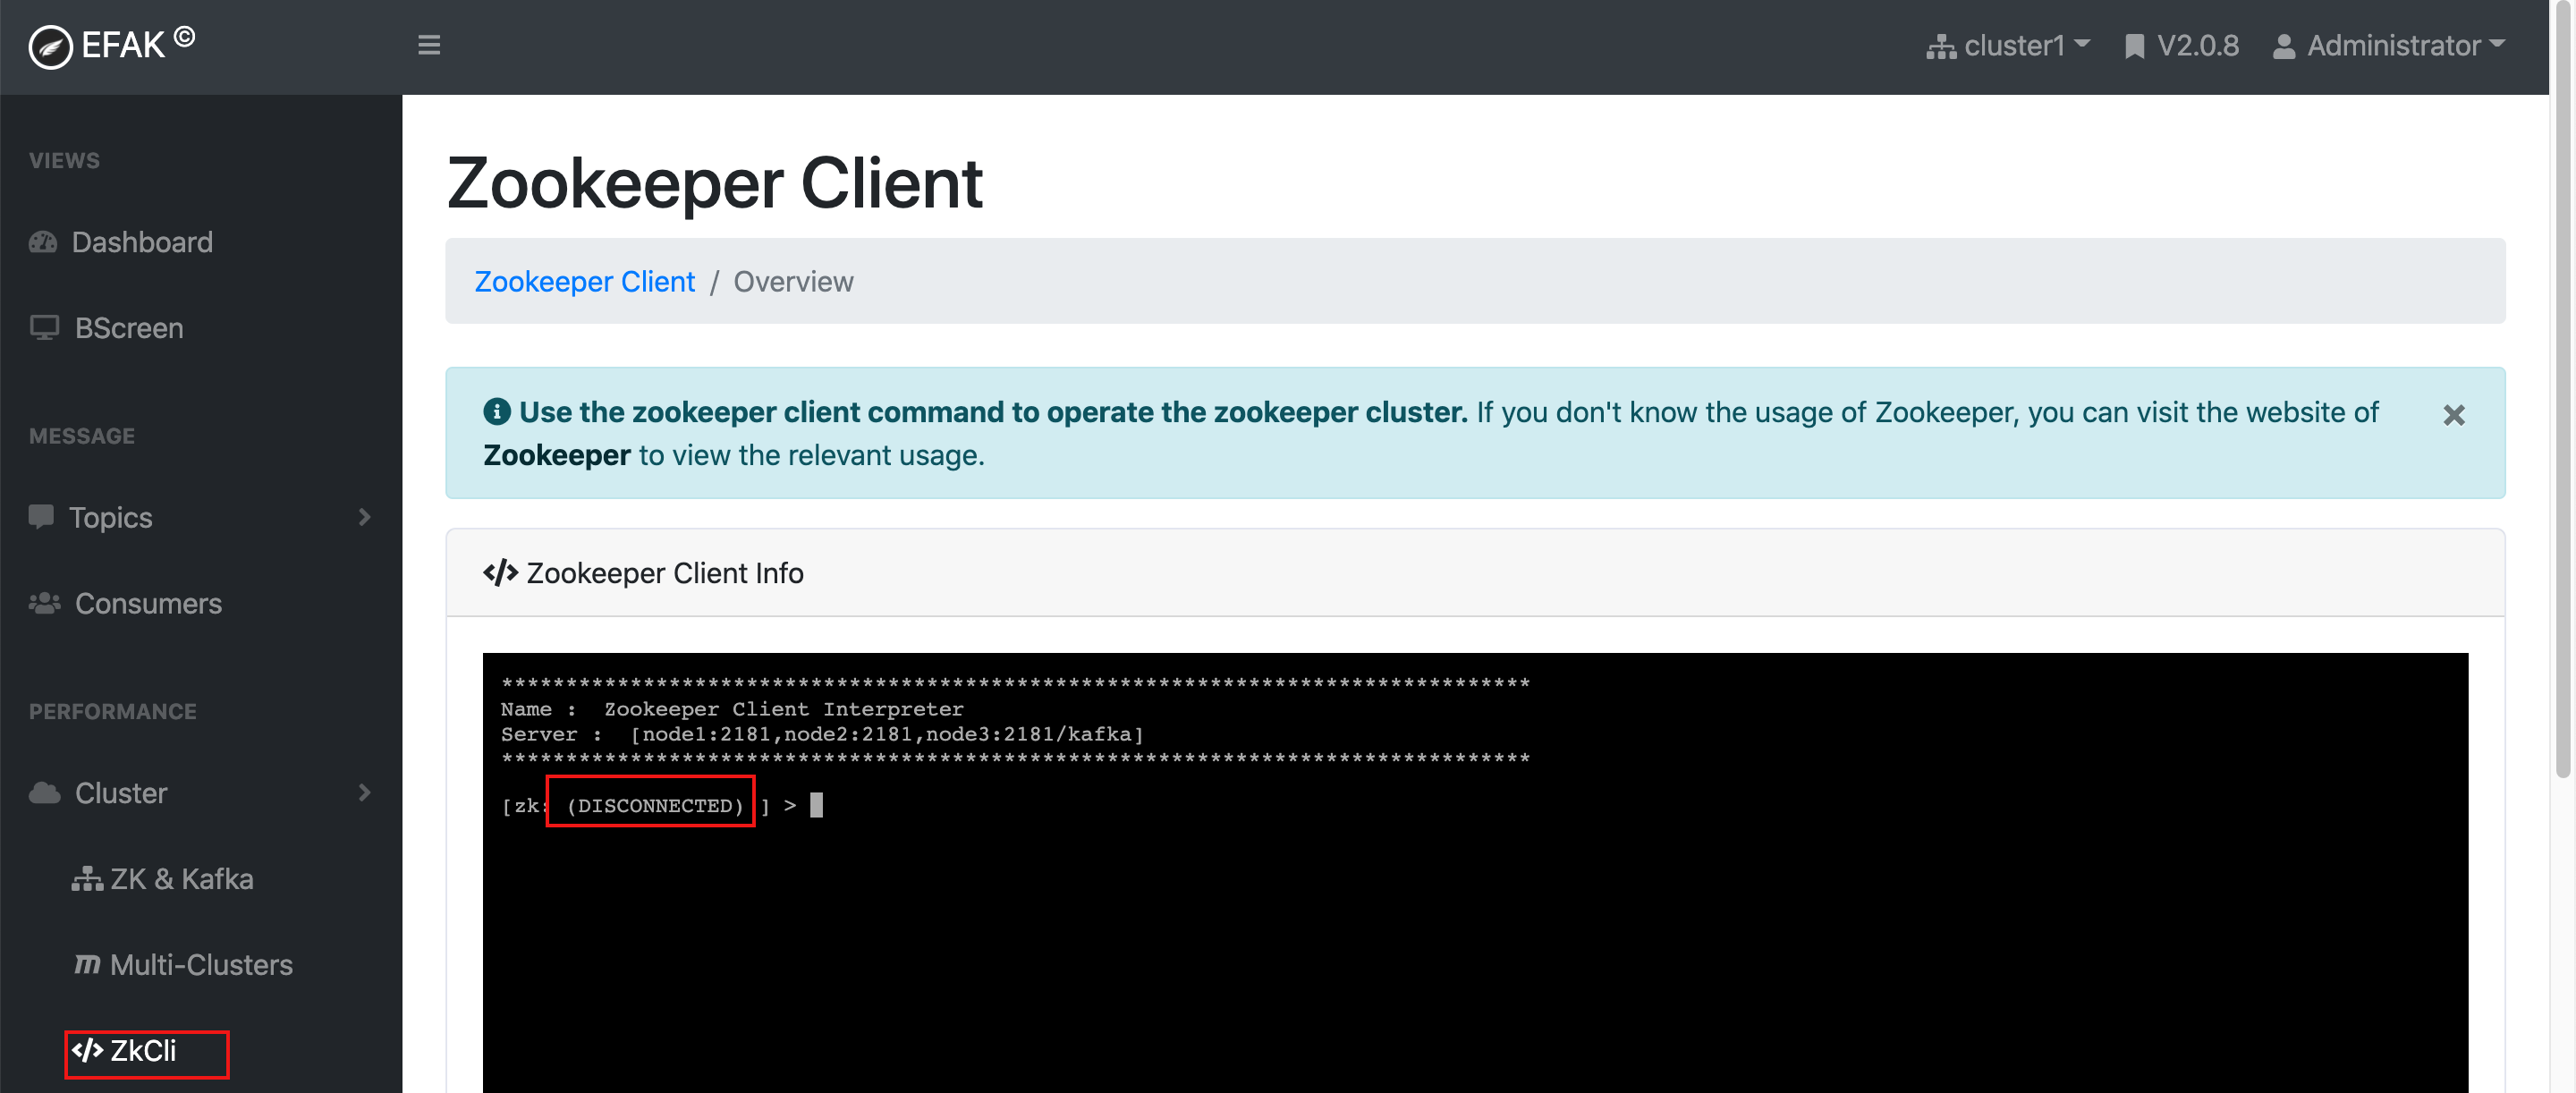Click the Consumers group icon
Screen dimensions: 2576x1093
(x=44, y=603)
